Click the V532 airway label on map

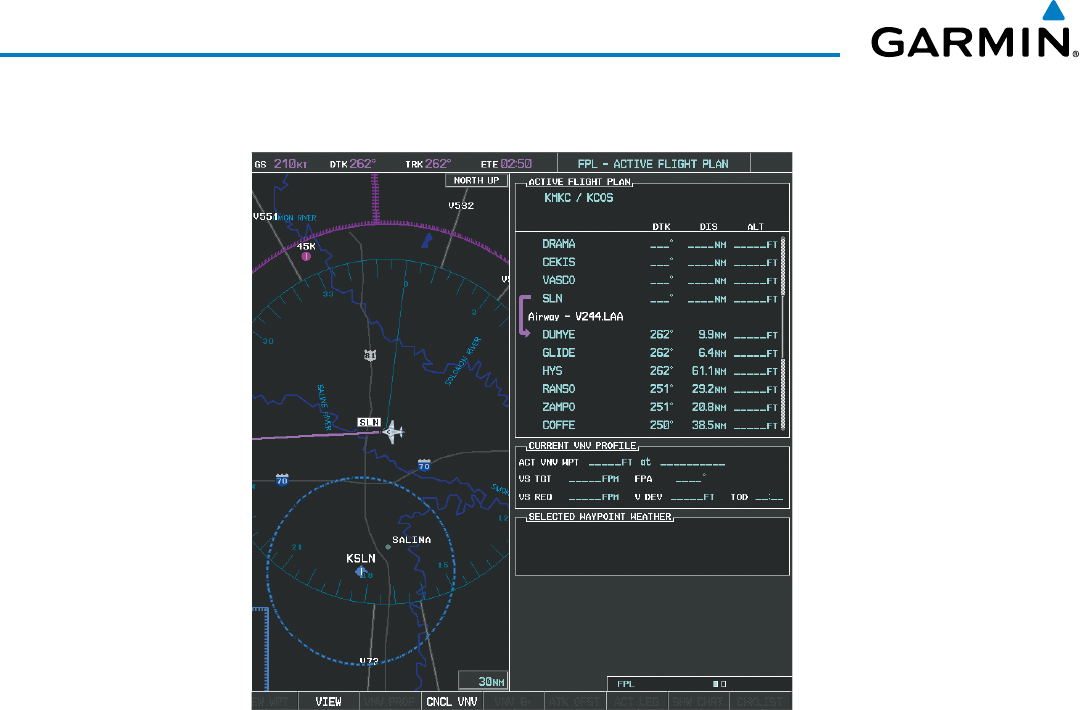click(461, 205)
